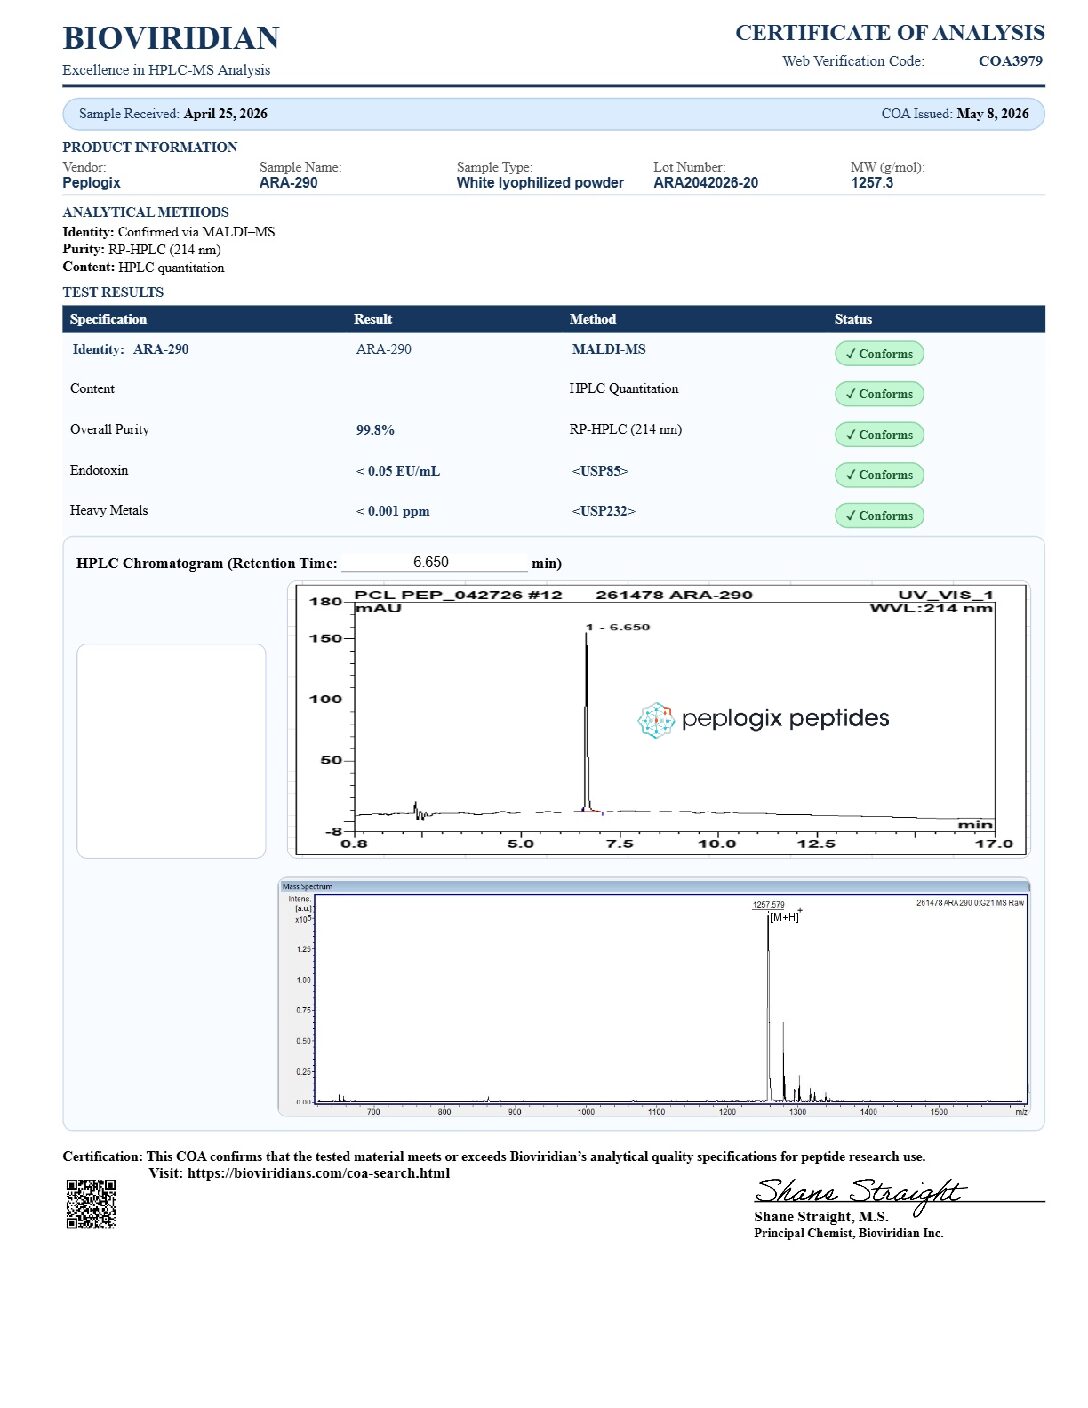Click the Conforms badge for Endotoxin
Viewport: 1088px width, 1408px height.
(x=879, y=475)
